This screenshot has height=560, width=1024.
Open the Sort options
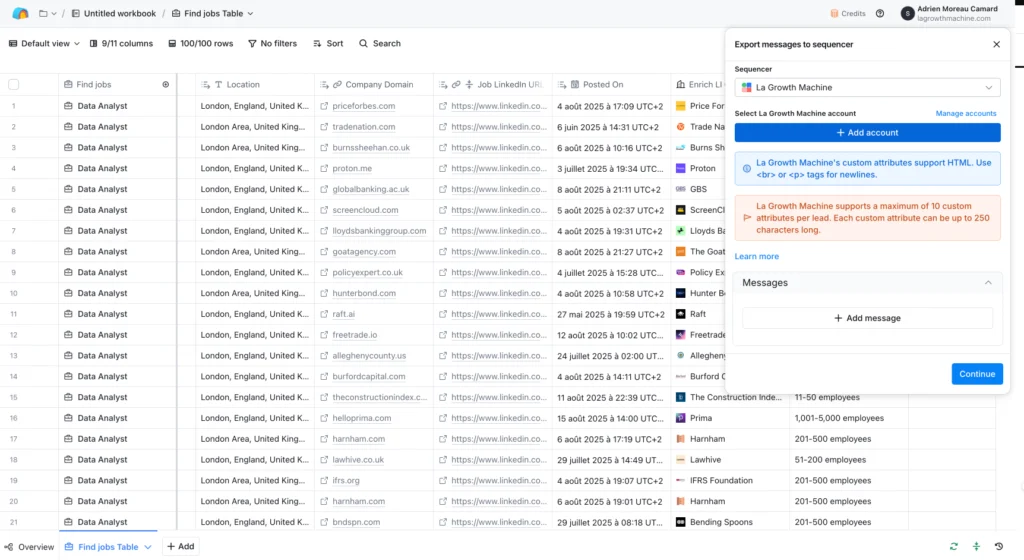[327, 44]
